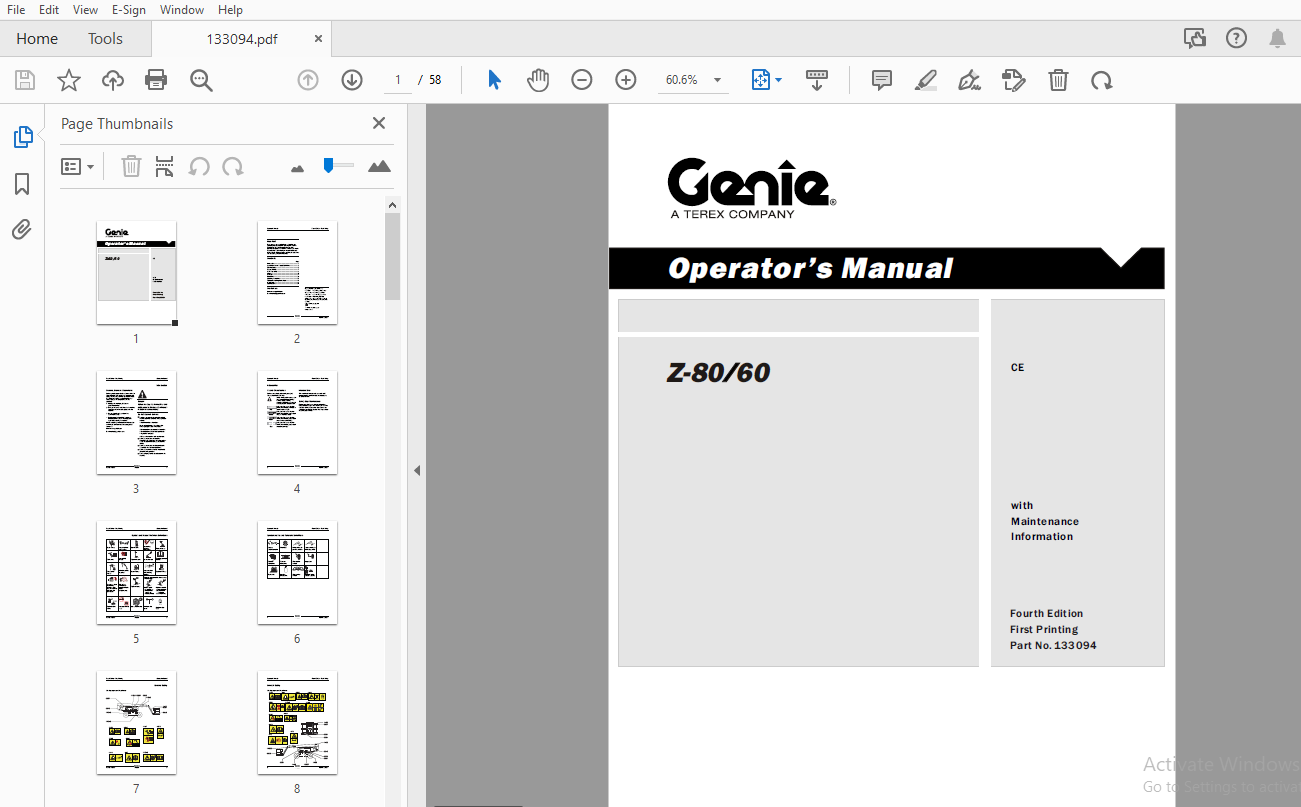Viewport: 1301px width, 807px height.
Task: Go to next page arrow button
Action: click(352, 80)
